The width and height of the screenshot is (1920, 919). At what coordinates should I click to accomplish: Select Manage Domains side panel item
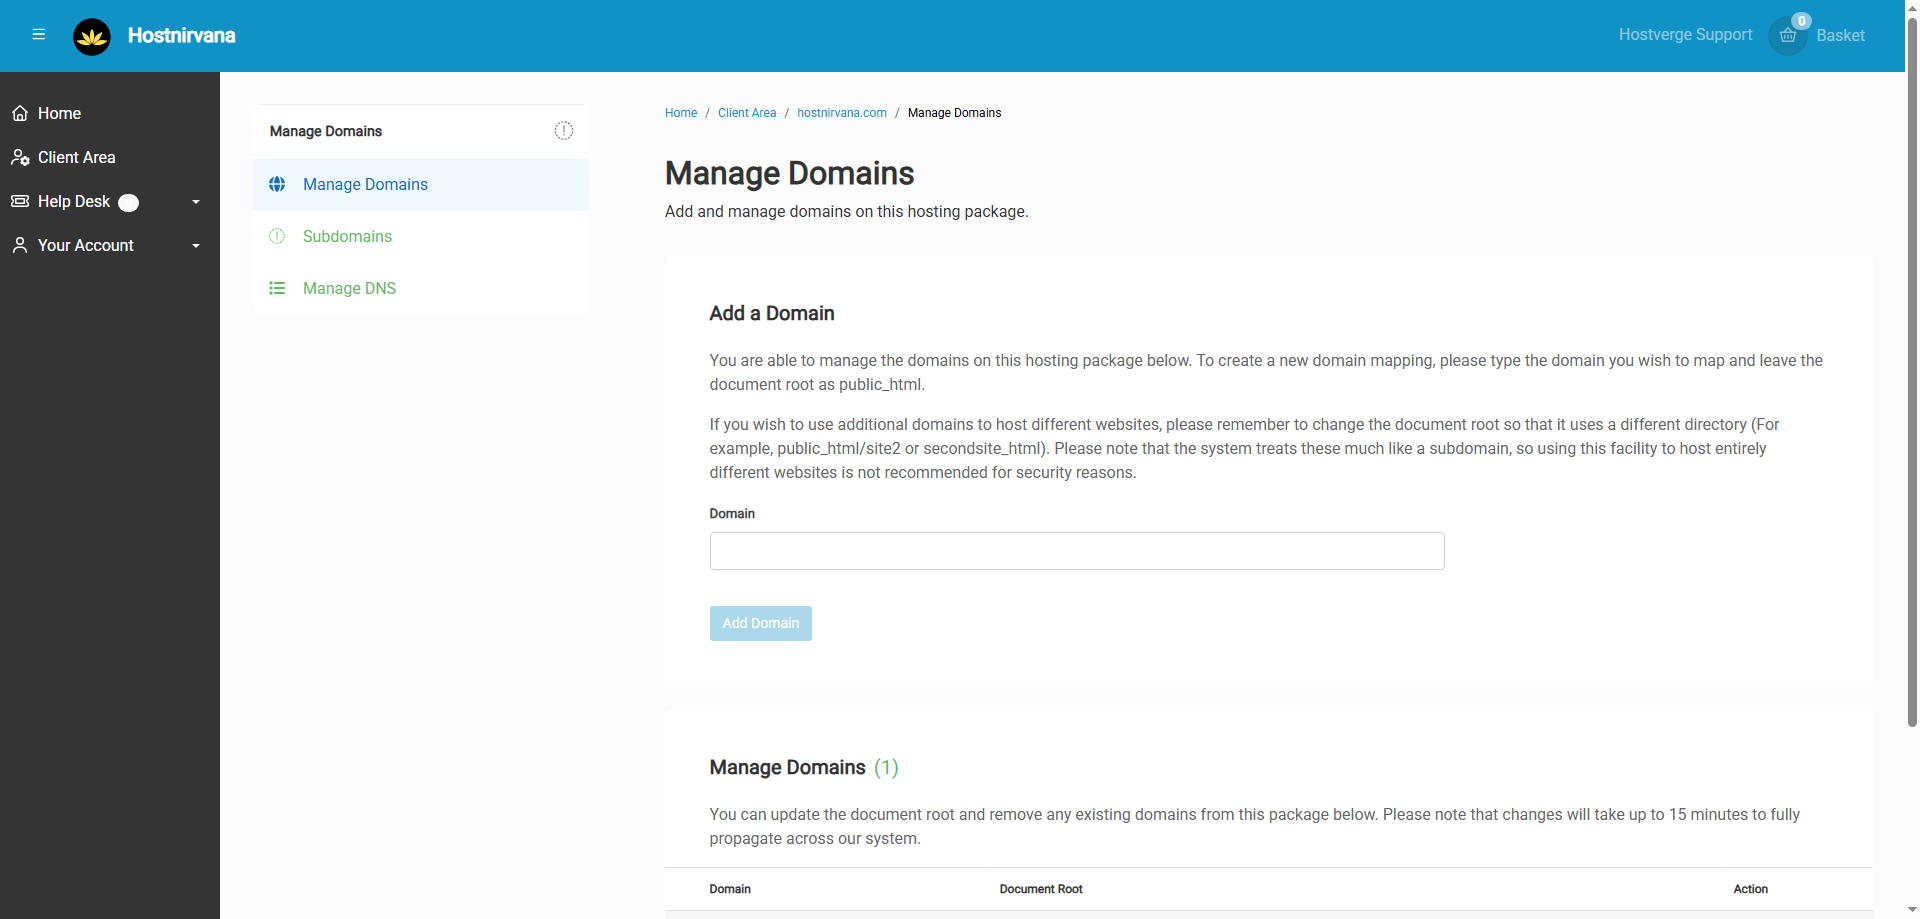365,185
